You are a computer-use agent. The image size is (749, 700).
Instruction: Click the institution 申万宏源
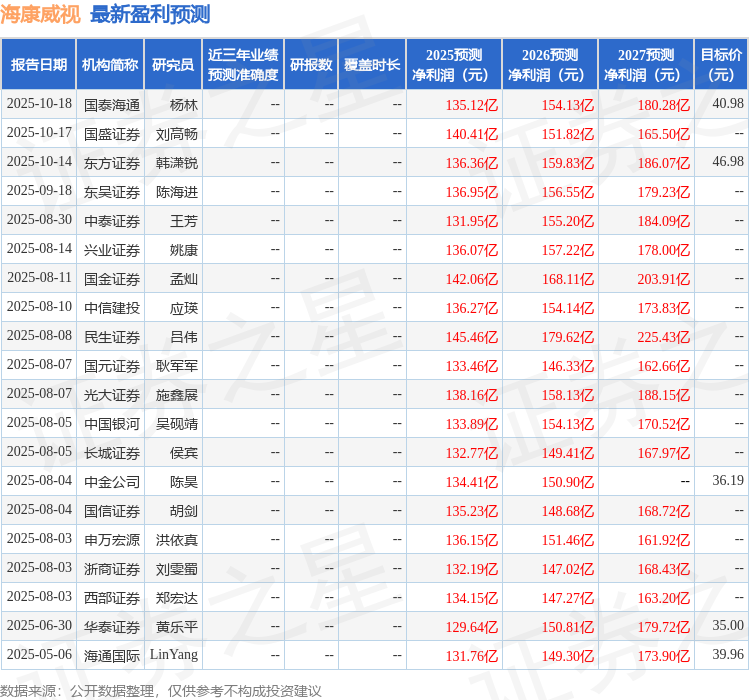[112, 540]
